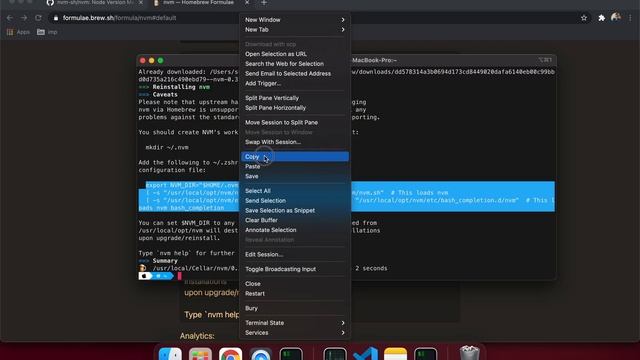Image resolution: width=640 pixels, height=360 pixels.
Task: Minimize the terminal with yellow button
Action: (x=151, y=60)
